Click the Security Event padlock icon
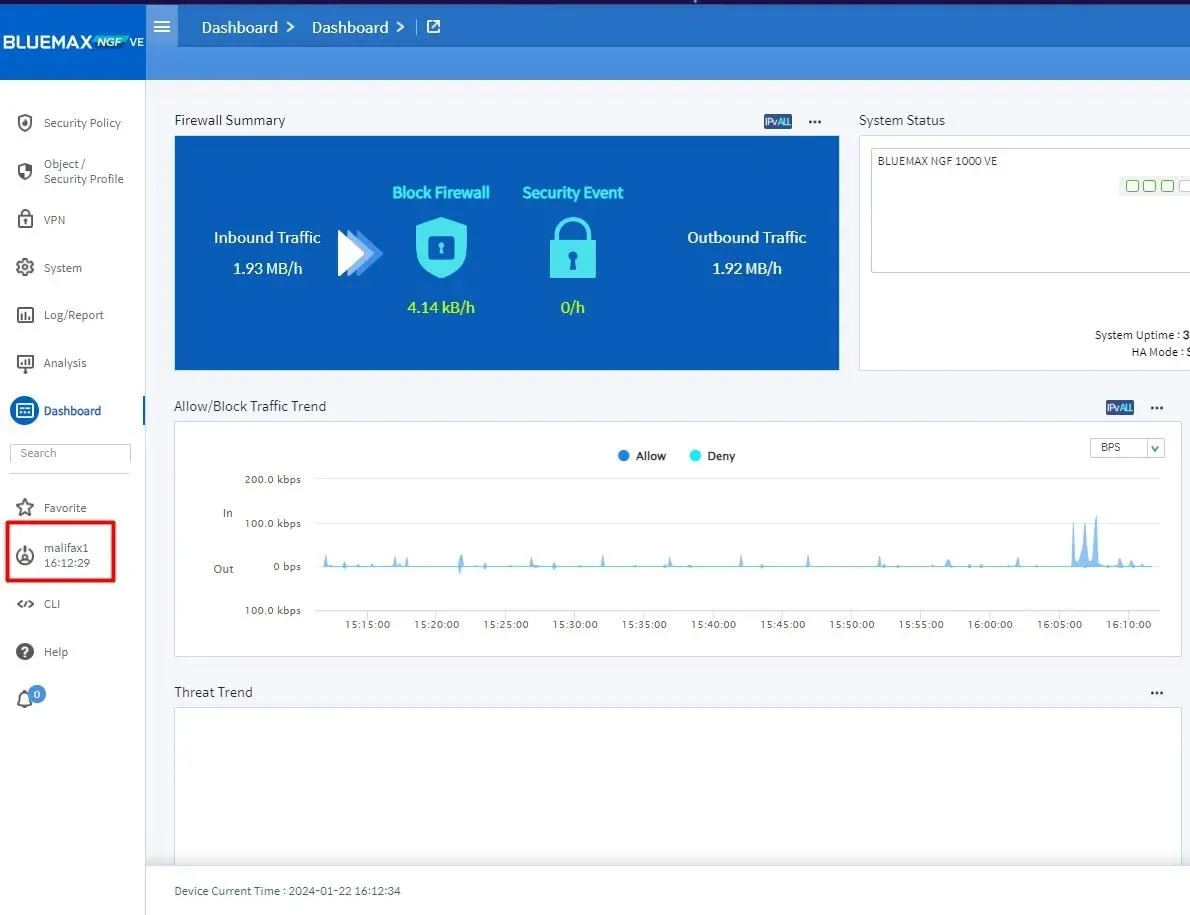 (573, 247)
